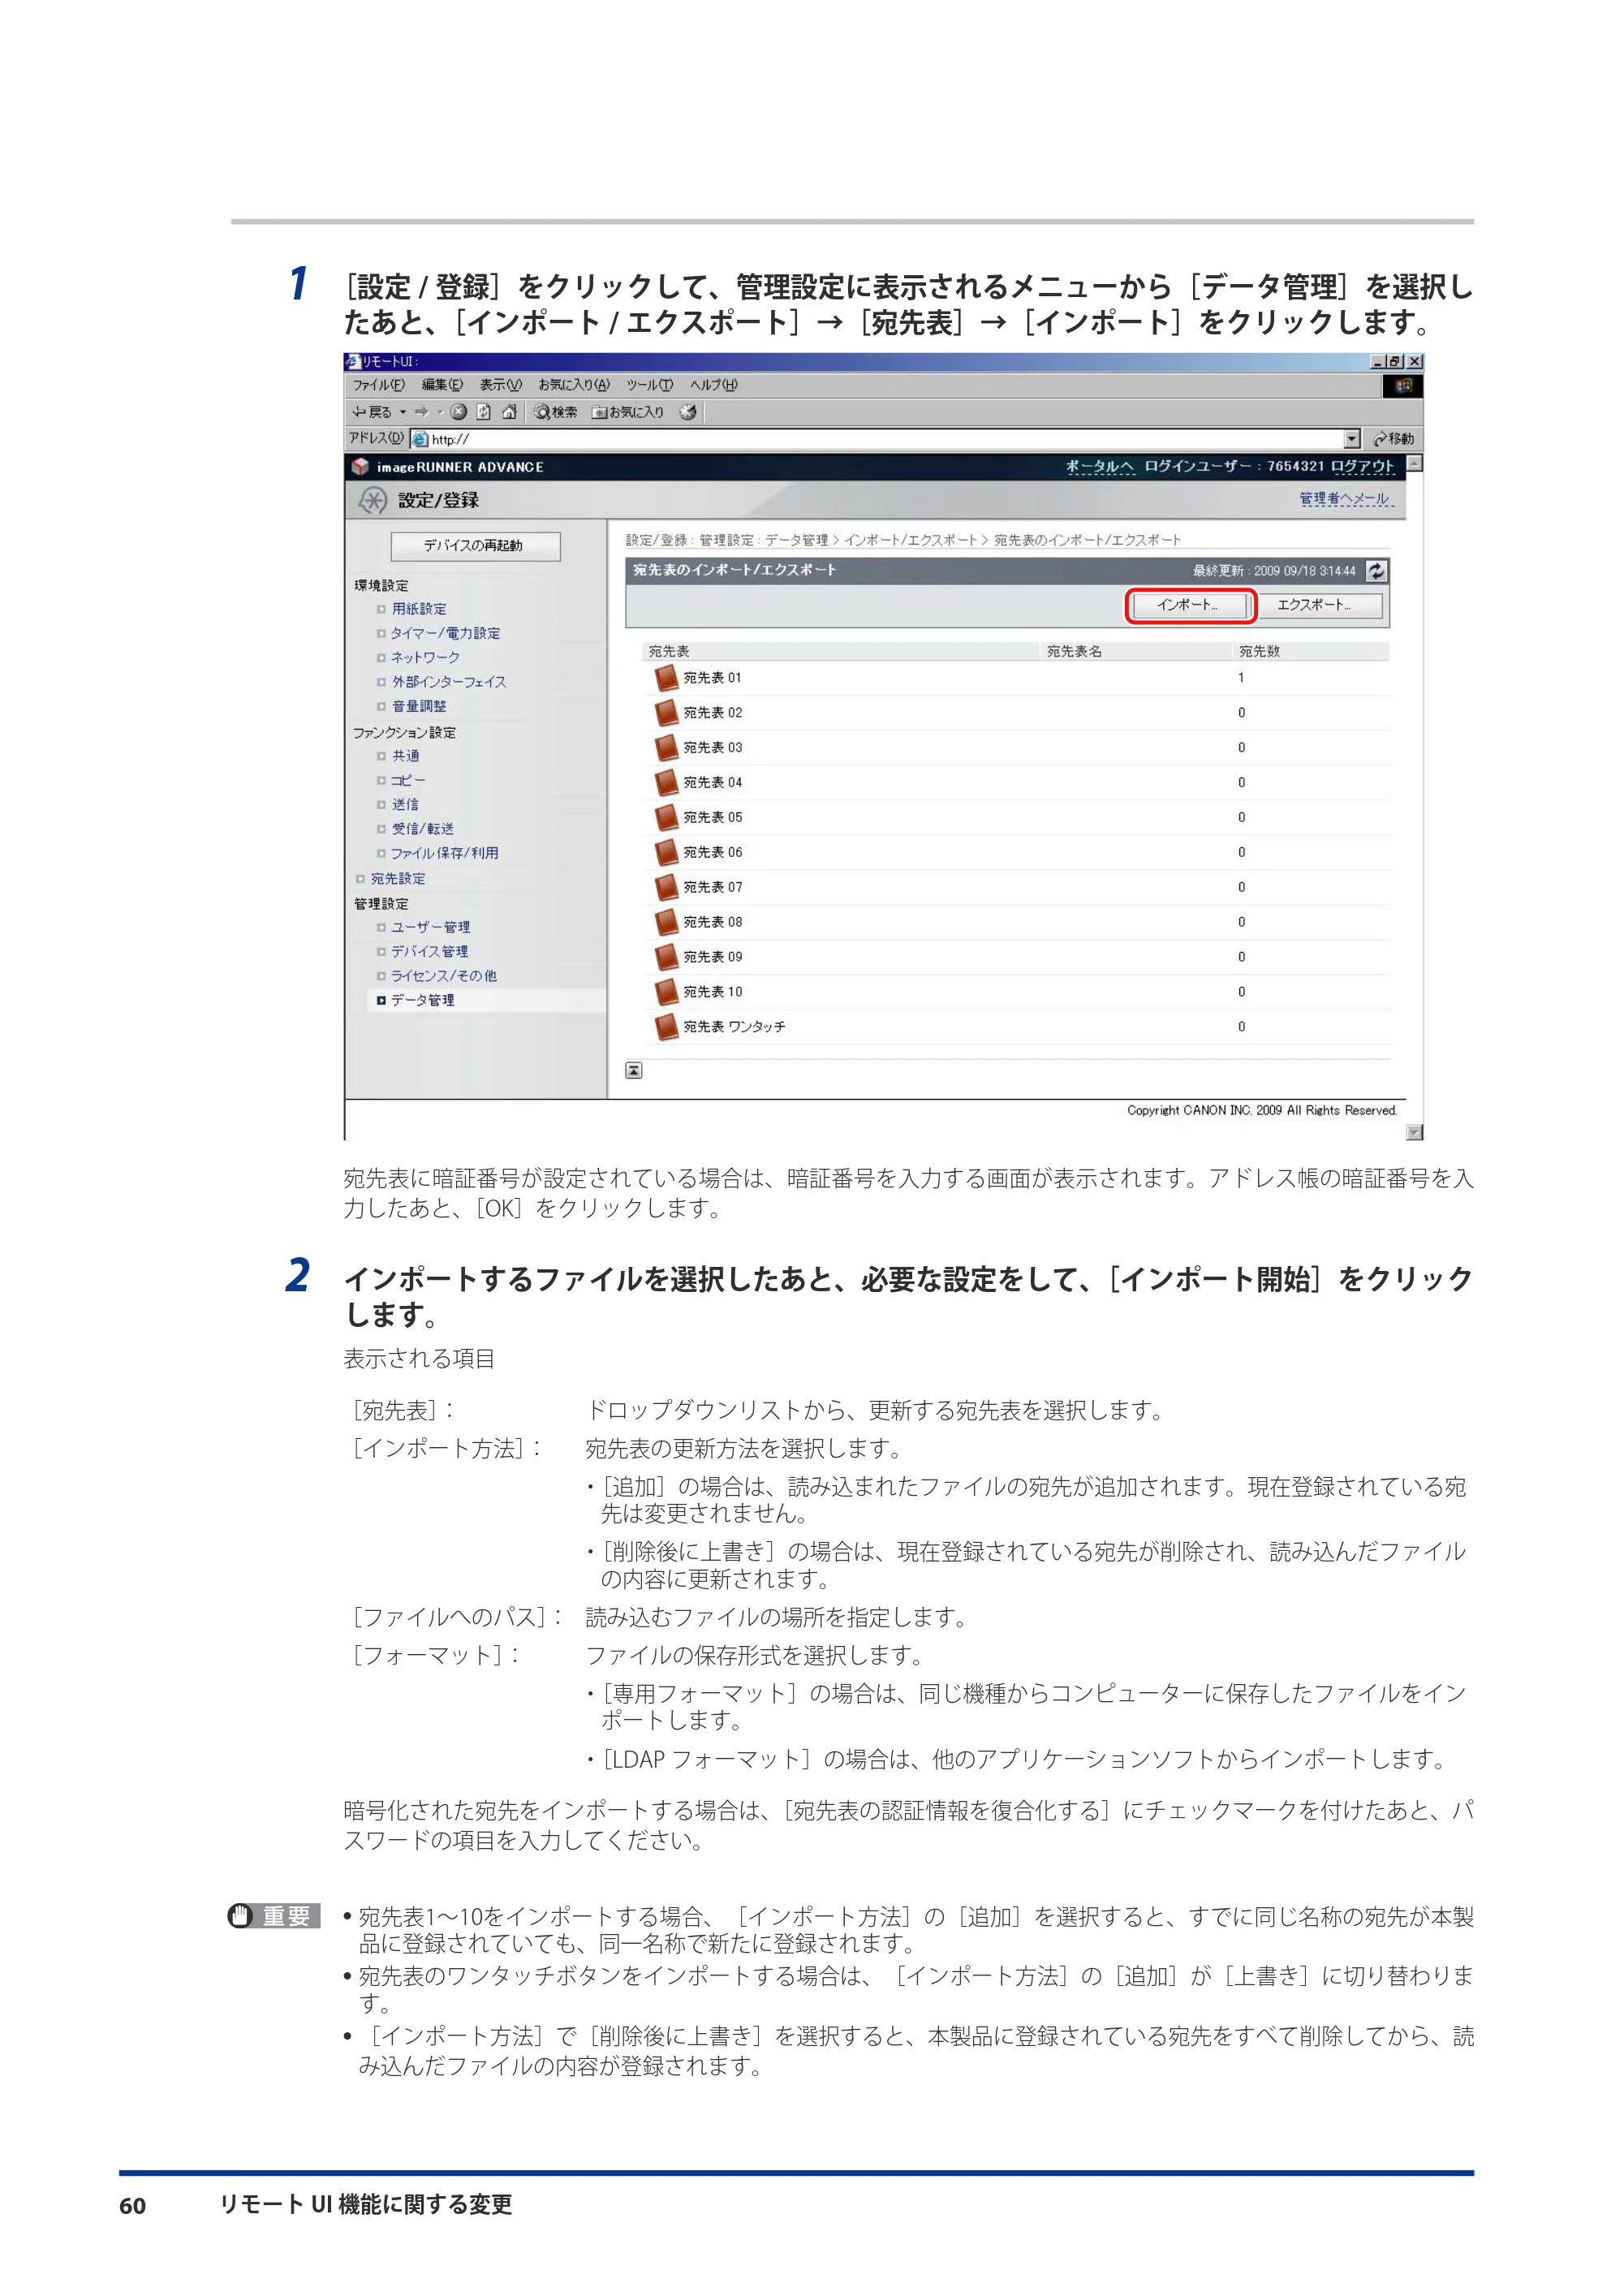The image size is (1624, 2296).
Task: Open the お気に入り favorites toolbar button
Action: click(628, 412)
